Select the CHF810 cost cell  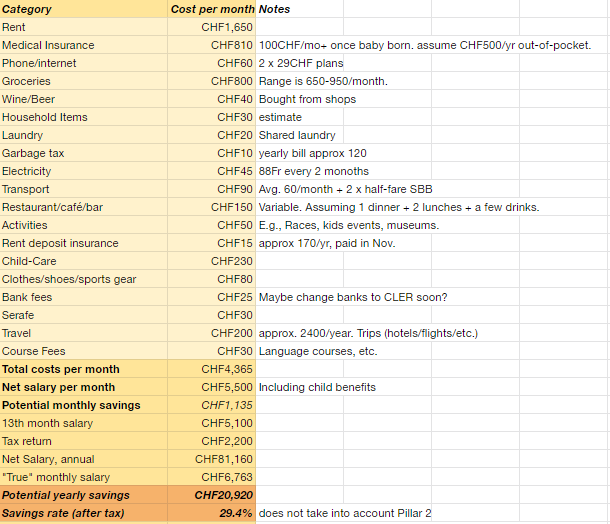(x=212, y=45)
